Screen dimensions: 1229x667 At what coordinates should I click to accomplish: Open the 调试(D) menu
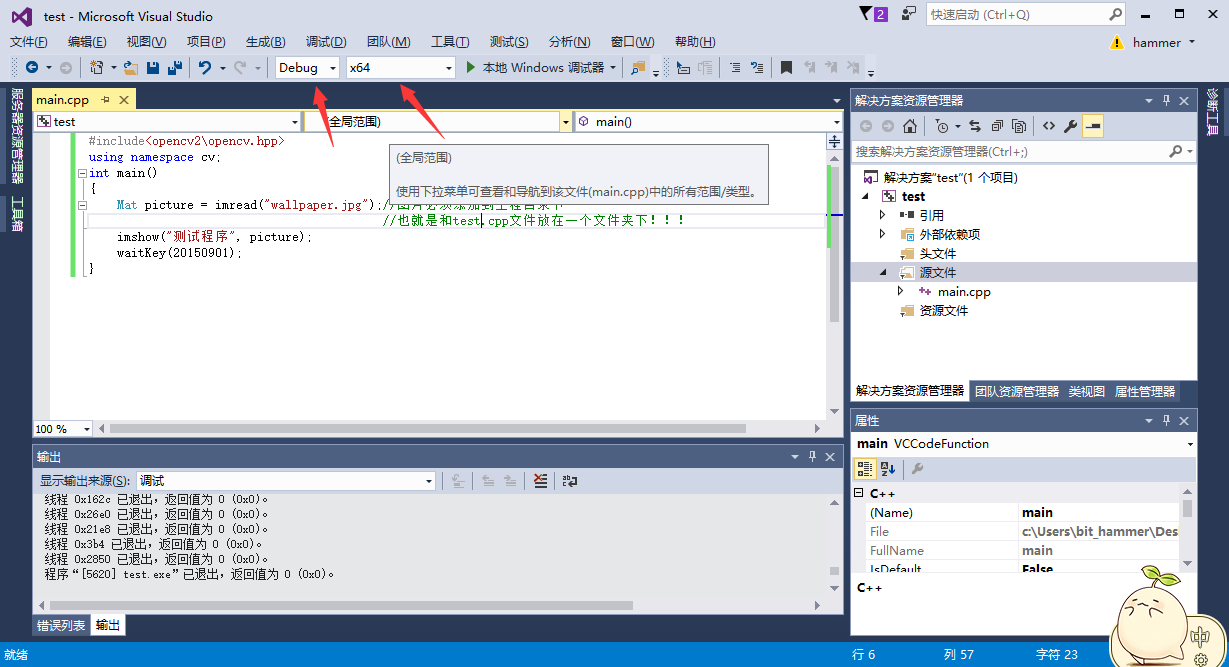[x=326, y=41]
